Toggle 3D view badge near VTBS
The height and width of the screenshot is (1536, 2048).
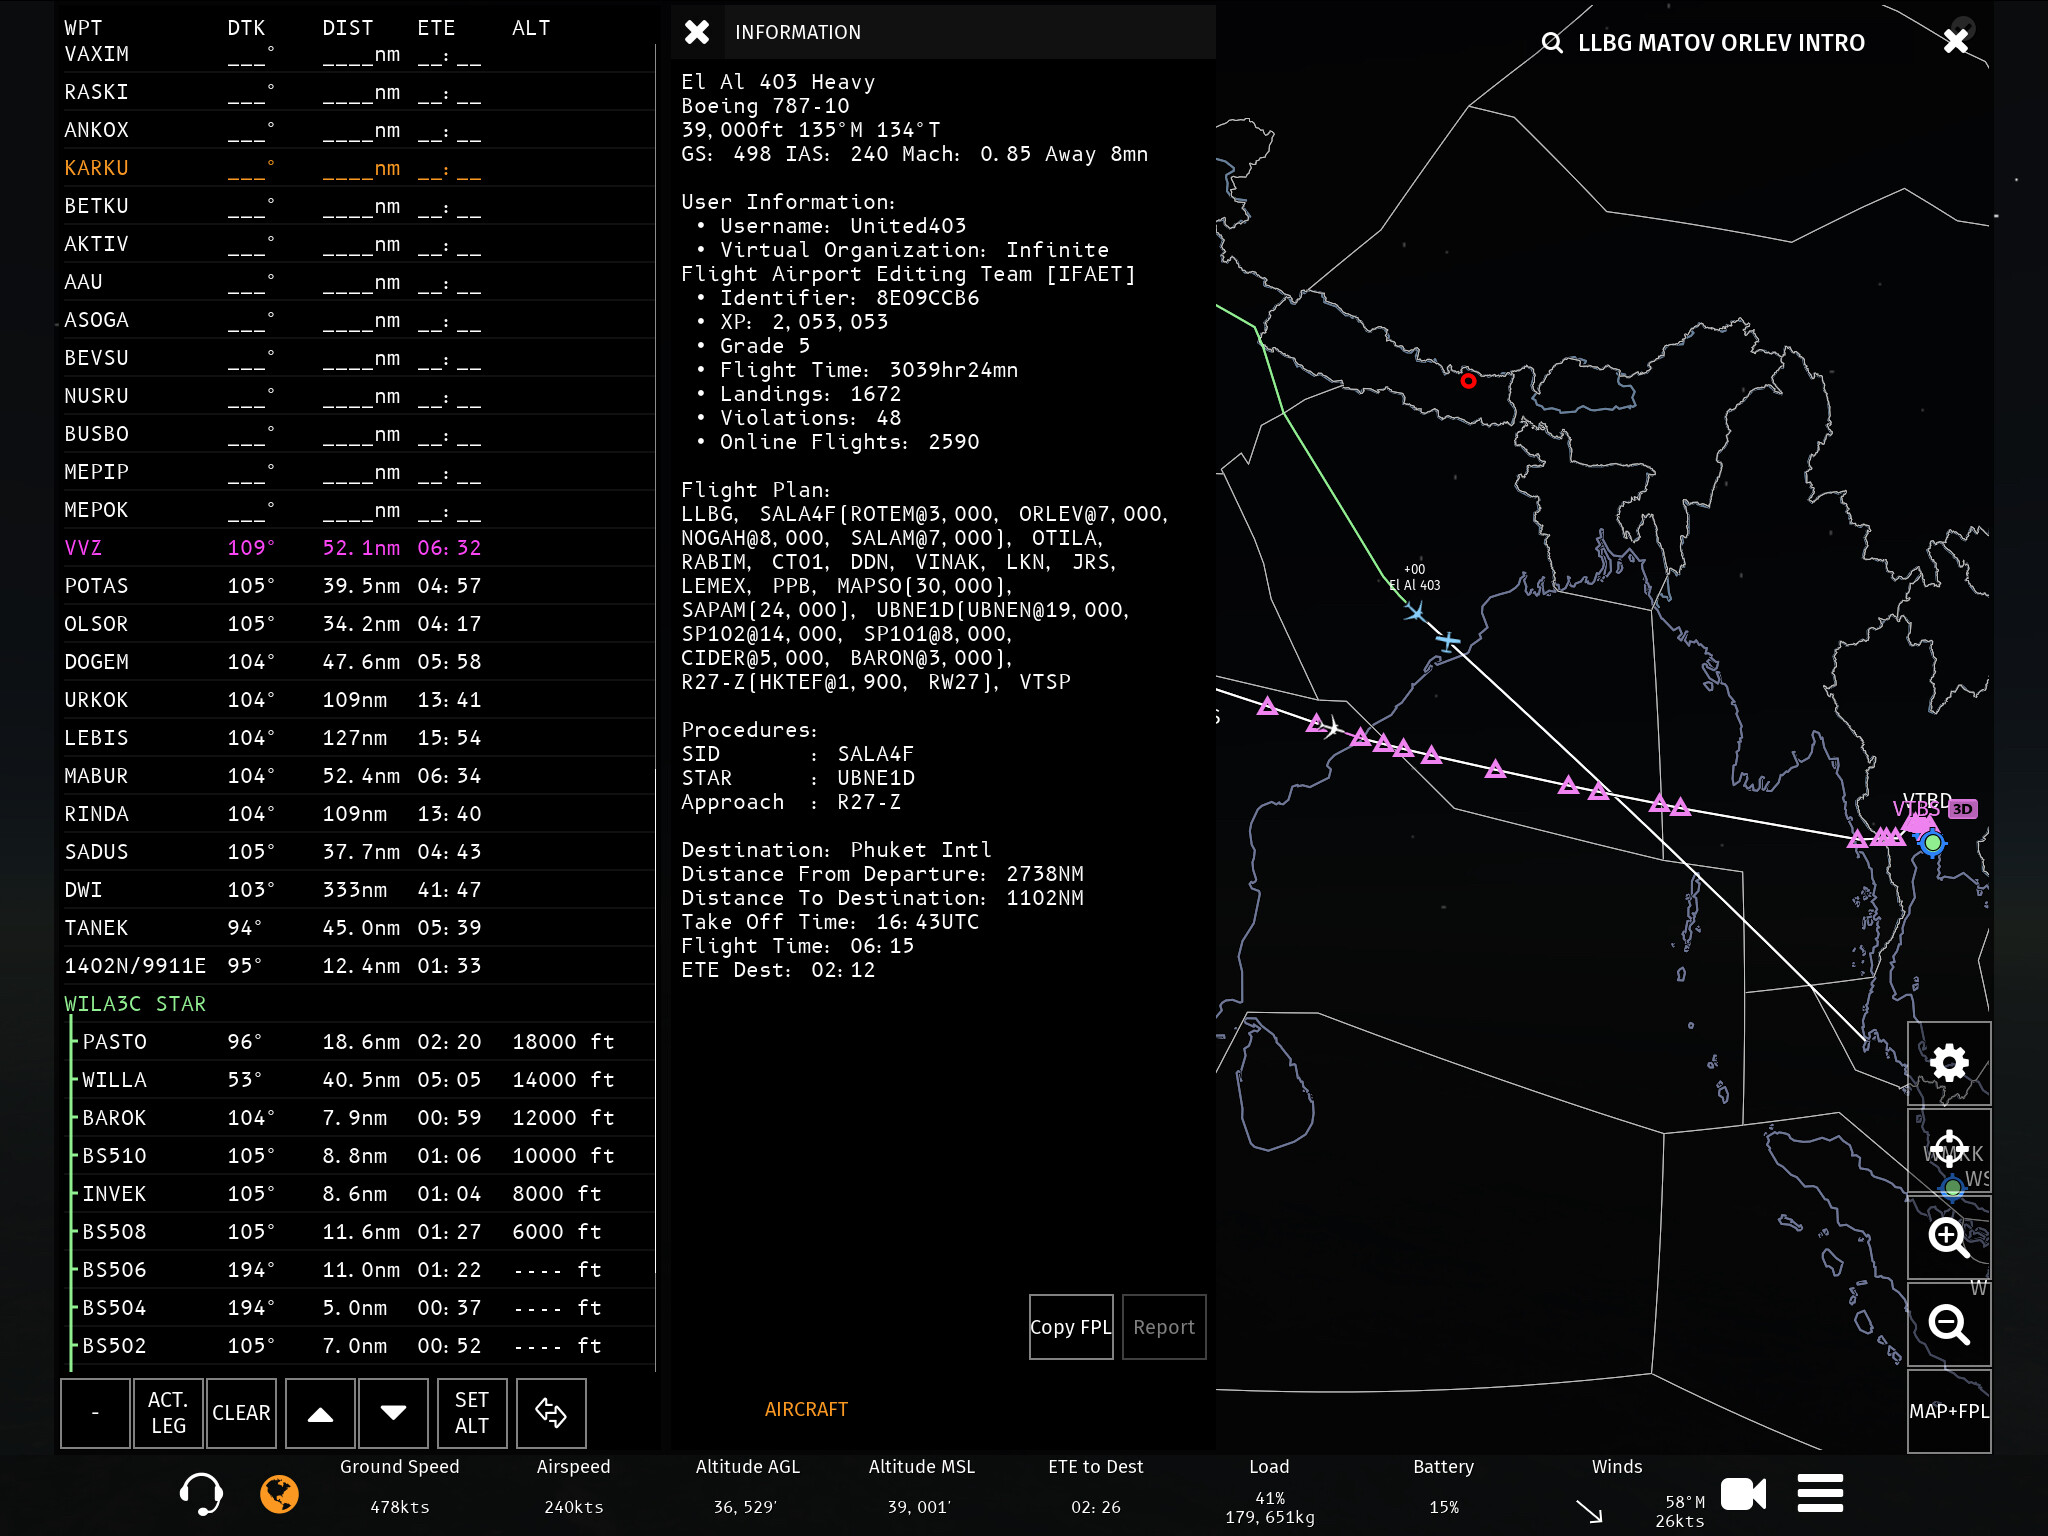tap(1962, 809)
